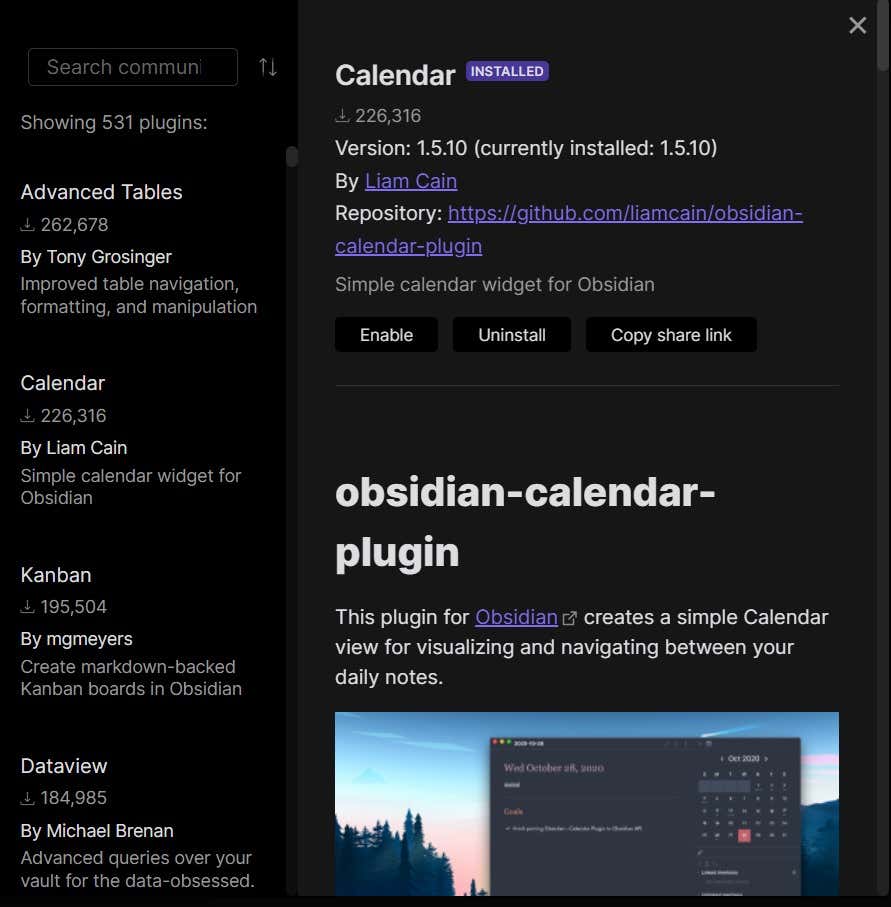Uninstall the Calendar plugin
This screenshot has height=907, width=891.
(x=511, y=335)
